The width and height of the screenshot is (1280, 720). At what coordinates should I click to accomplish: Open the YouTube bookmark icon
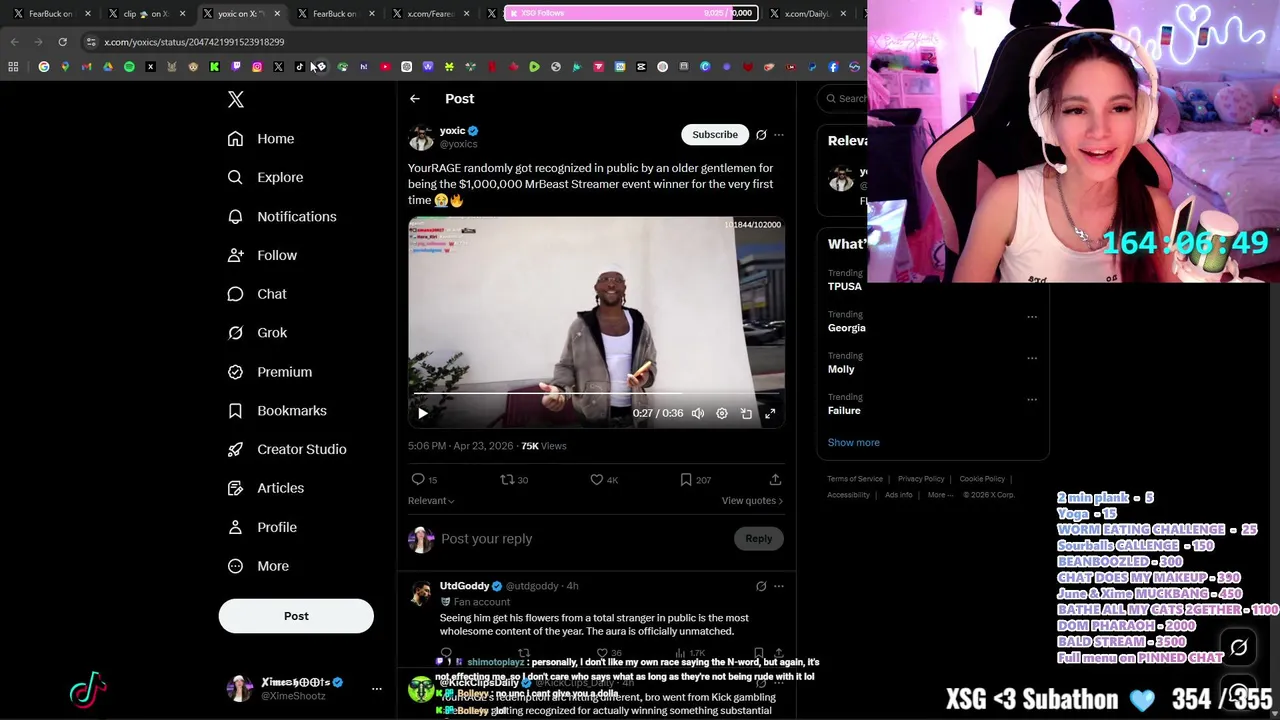[385, 67]
